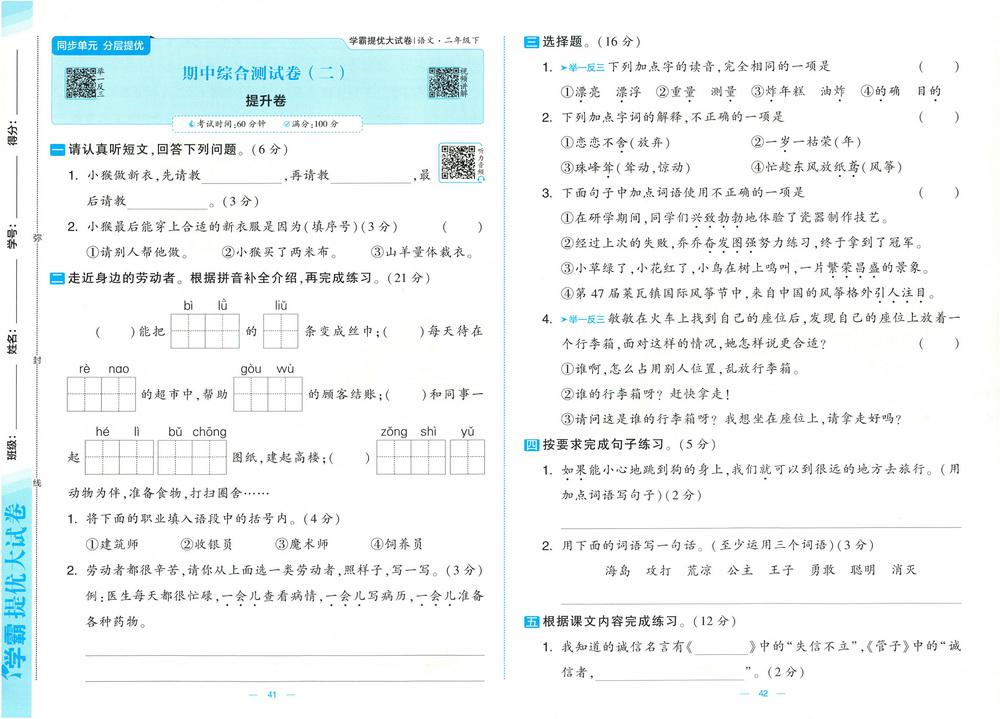Click the writing grid under pinyin bǔ chōng

point(192,457)
